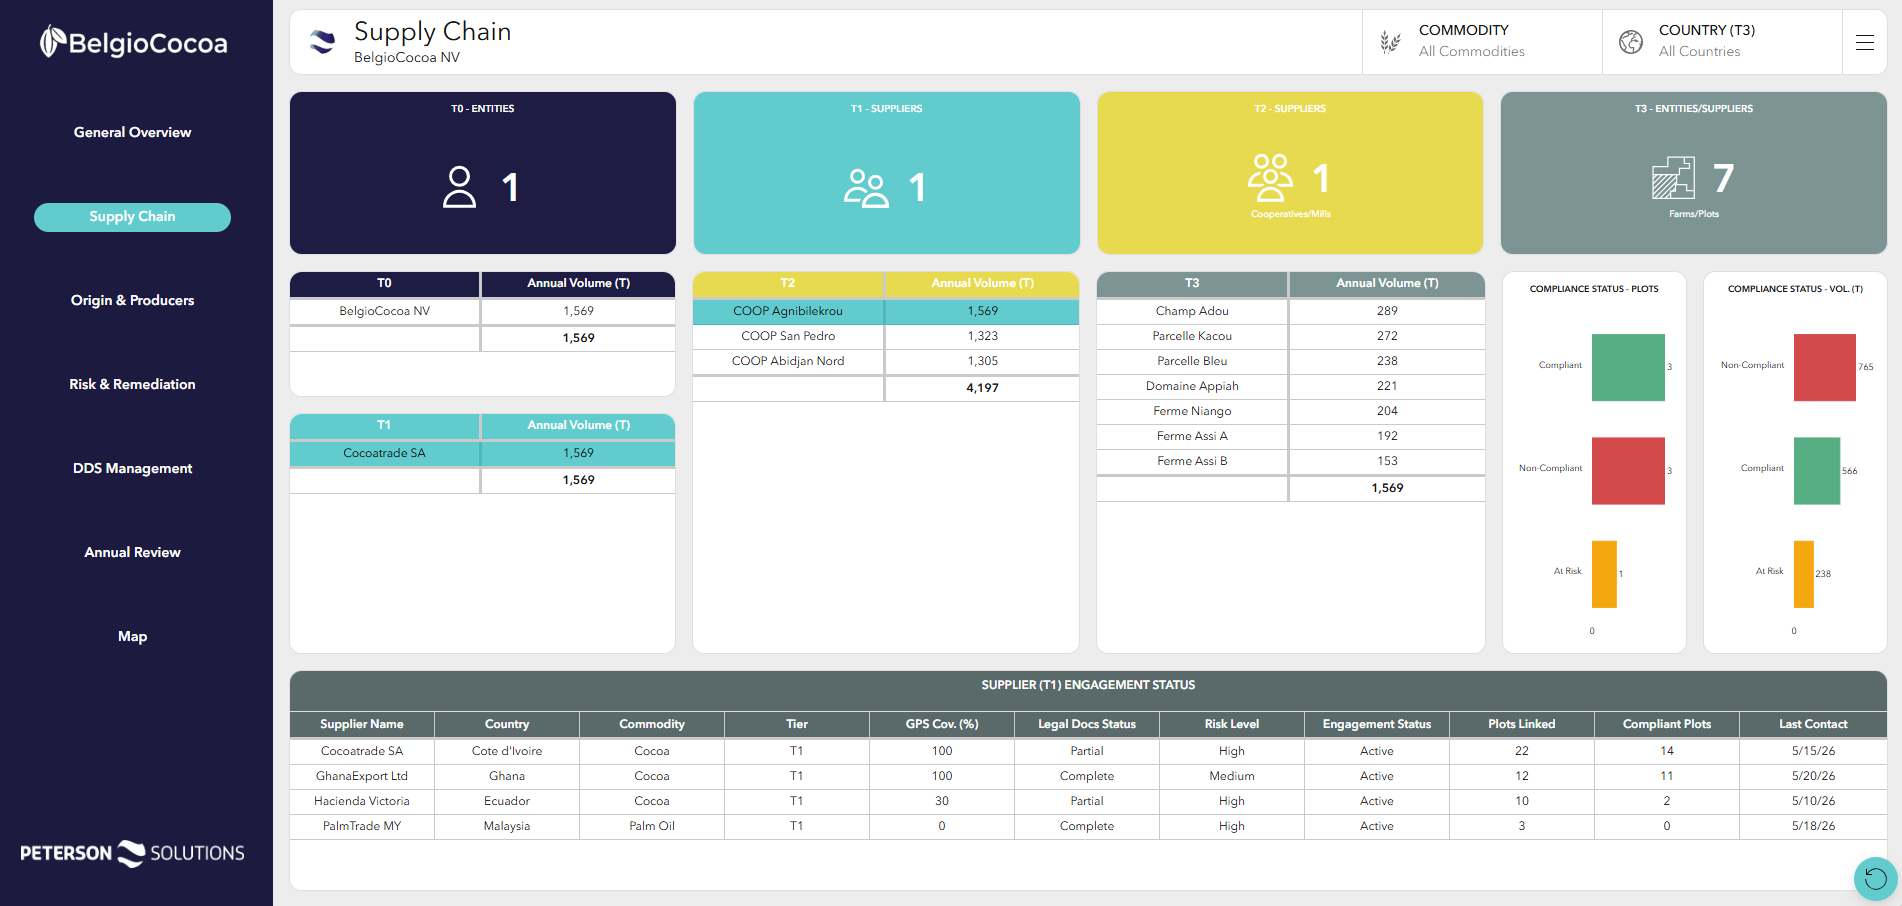Go to General Overview page

coord(132,132)
